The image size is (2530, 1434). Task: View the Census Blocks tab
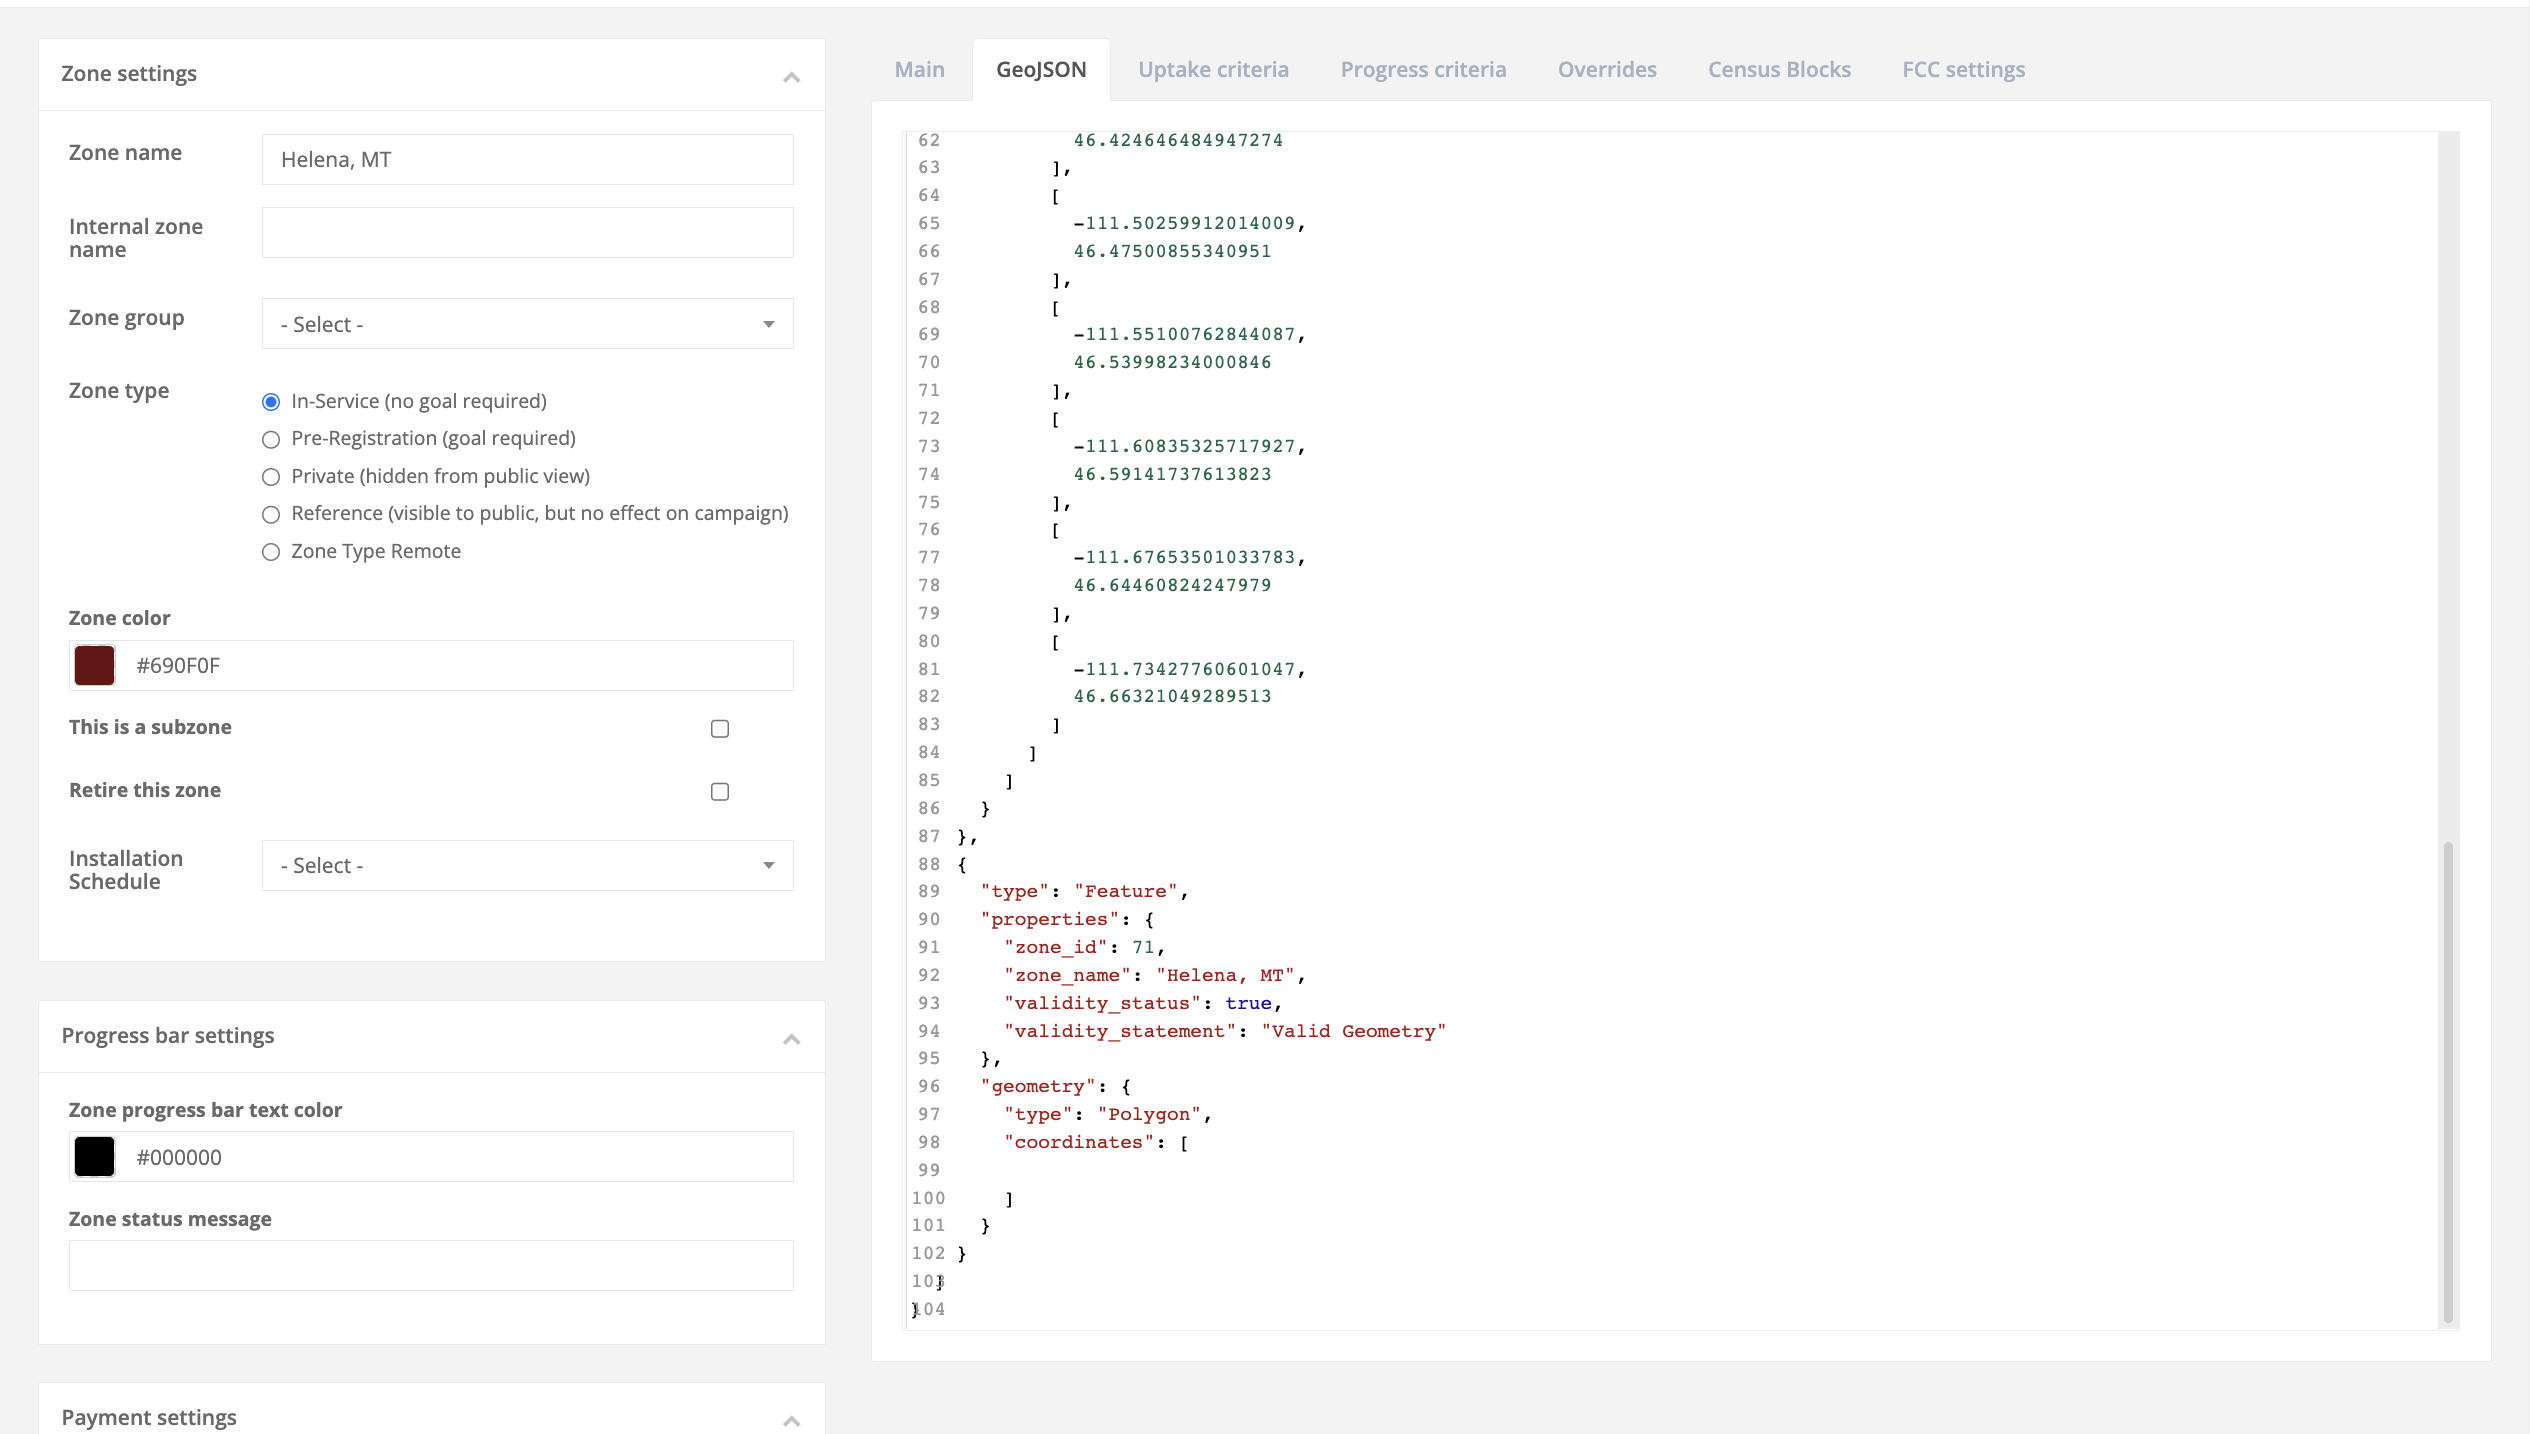coord(1778,69)
